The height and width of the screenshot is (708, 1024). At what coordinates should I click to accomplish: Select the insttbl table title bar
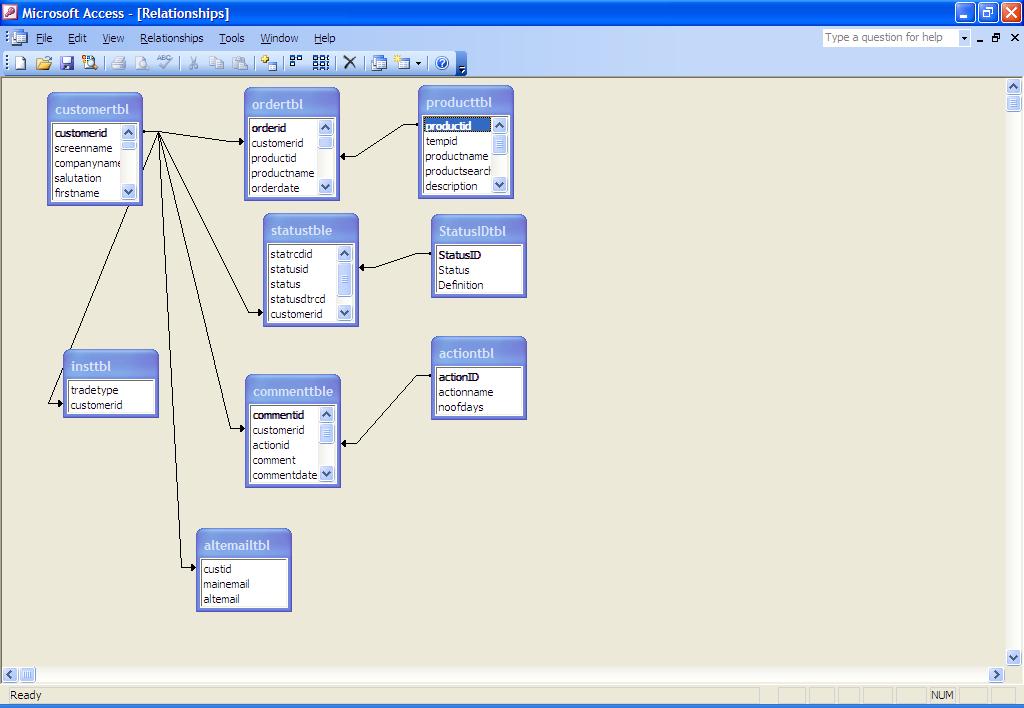click(110, 366)
